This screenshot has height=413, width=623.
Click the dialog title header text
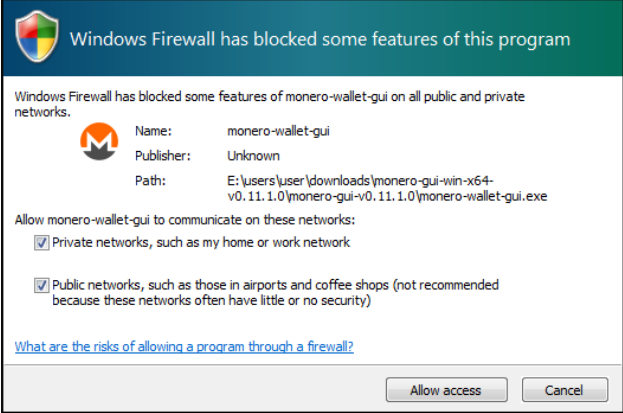[x=319, y=40]
